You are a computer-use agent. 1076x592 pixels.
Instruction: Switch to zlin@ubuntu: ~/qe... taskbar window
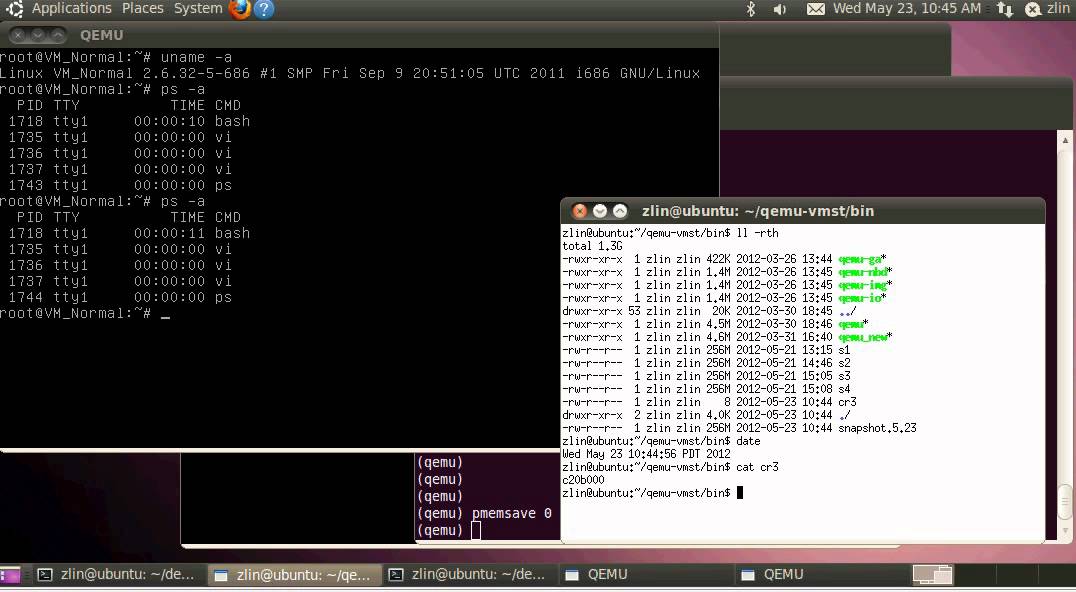point(293,575)
